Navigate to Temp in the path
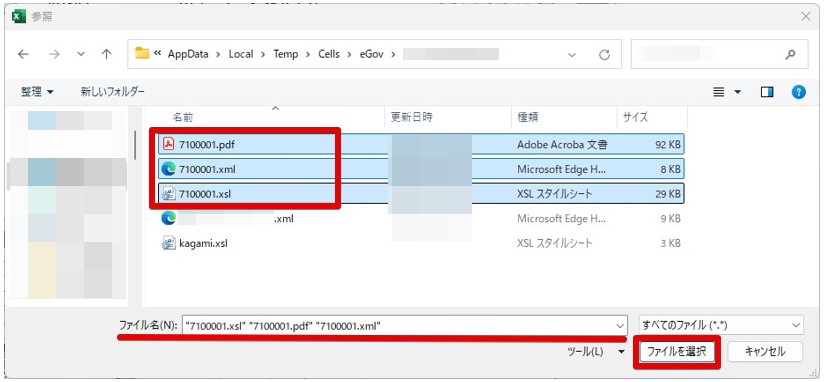Image resolution: width=825 pixels, height=382 pixels. point(285,54)
